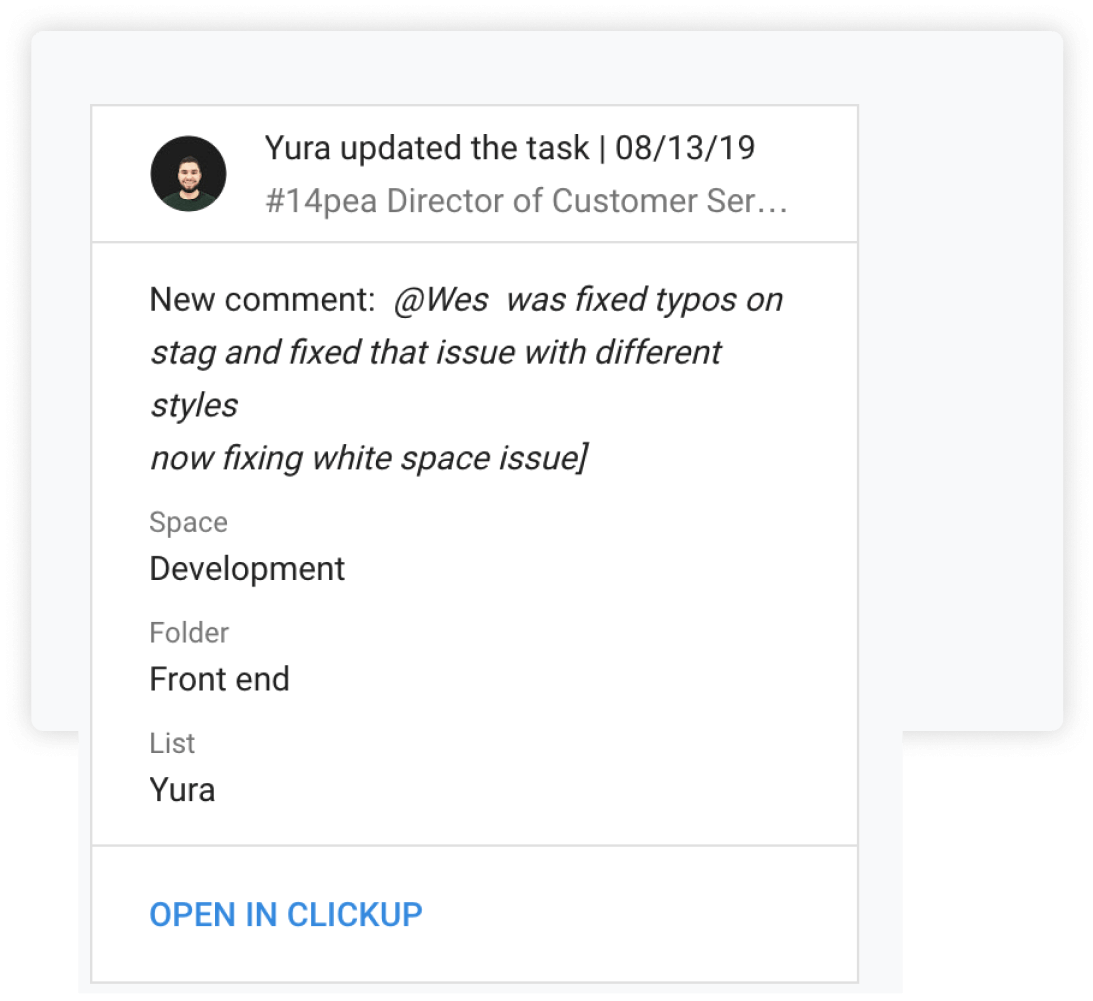Screen dimensions: 1093x1001
Task: Click the Space field label
Action: point(188,523)
